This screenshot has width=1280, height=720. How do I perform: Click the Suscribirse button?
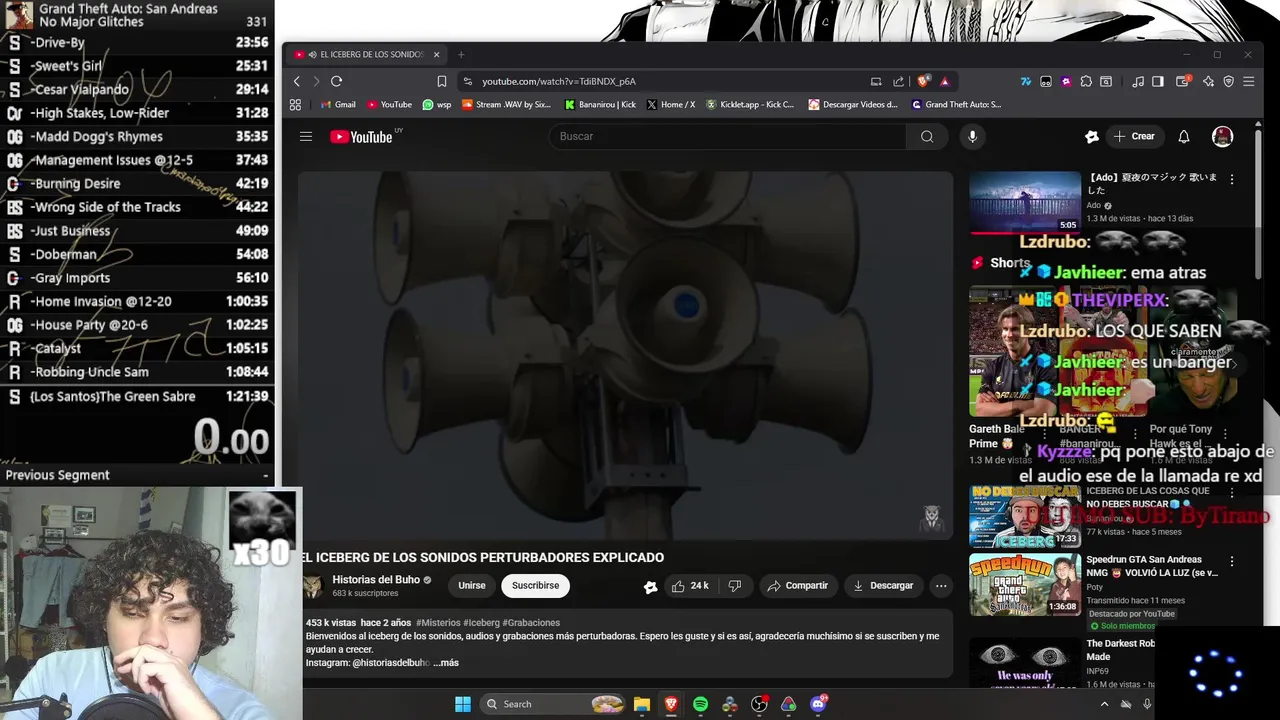coord(535,585)
